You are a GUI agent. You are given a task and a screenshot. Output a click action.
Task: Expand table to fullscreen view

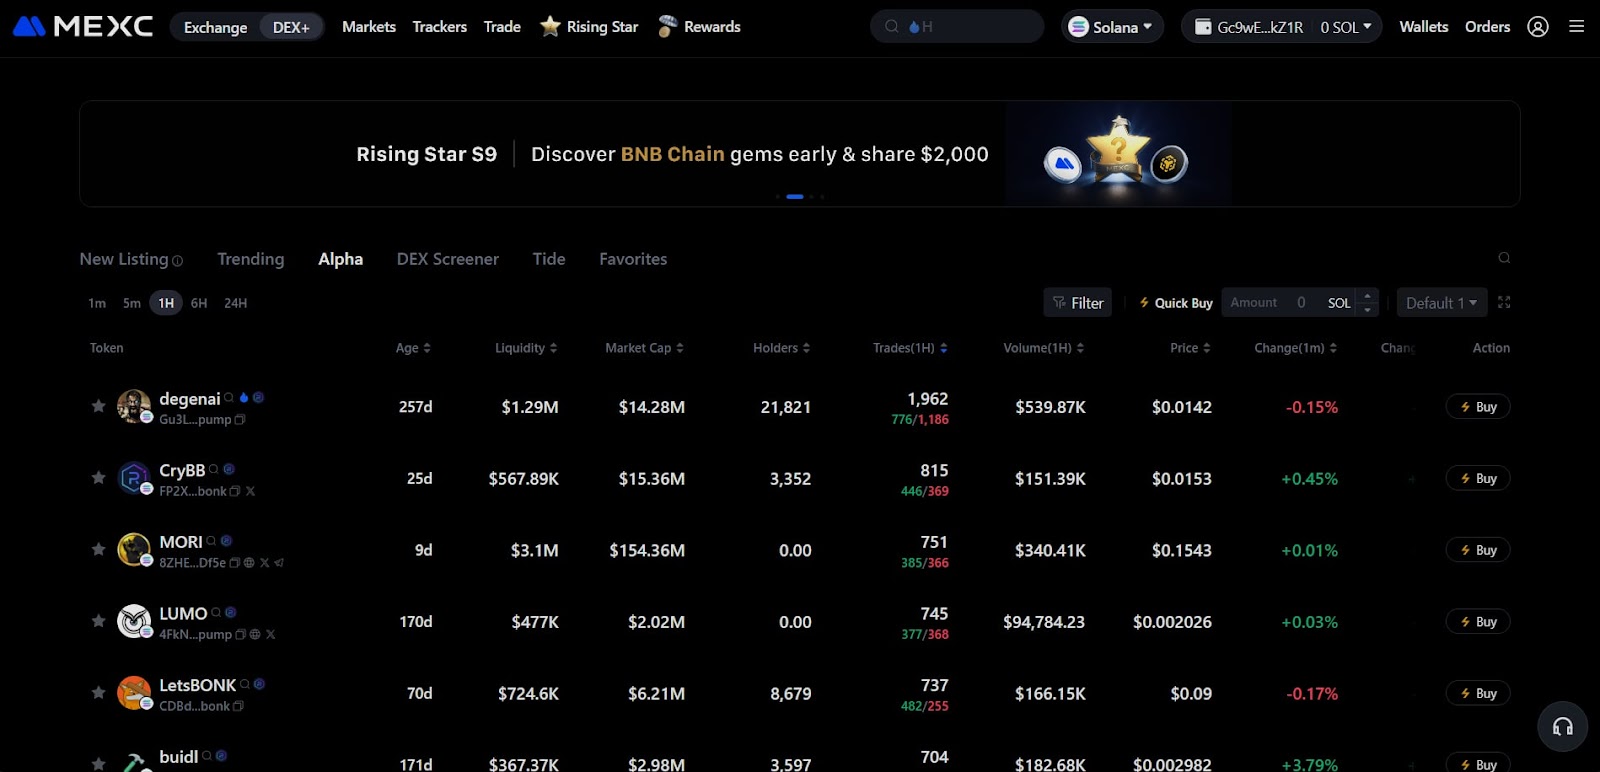click(1504, 302)
